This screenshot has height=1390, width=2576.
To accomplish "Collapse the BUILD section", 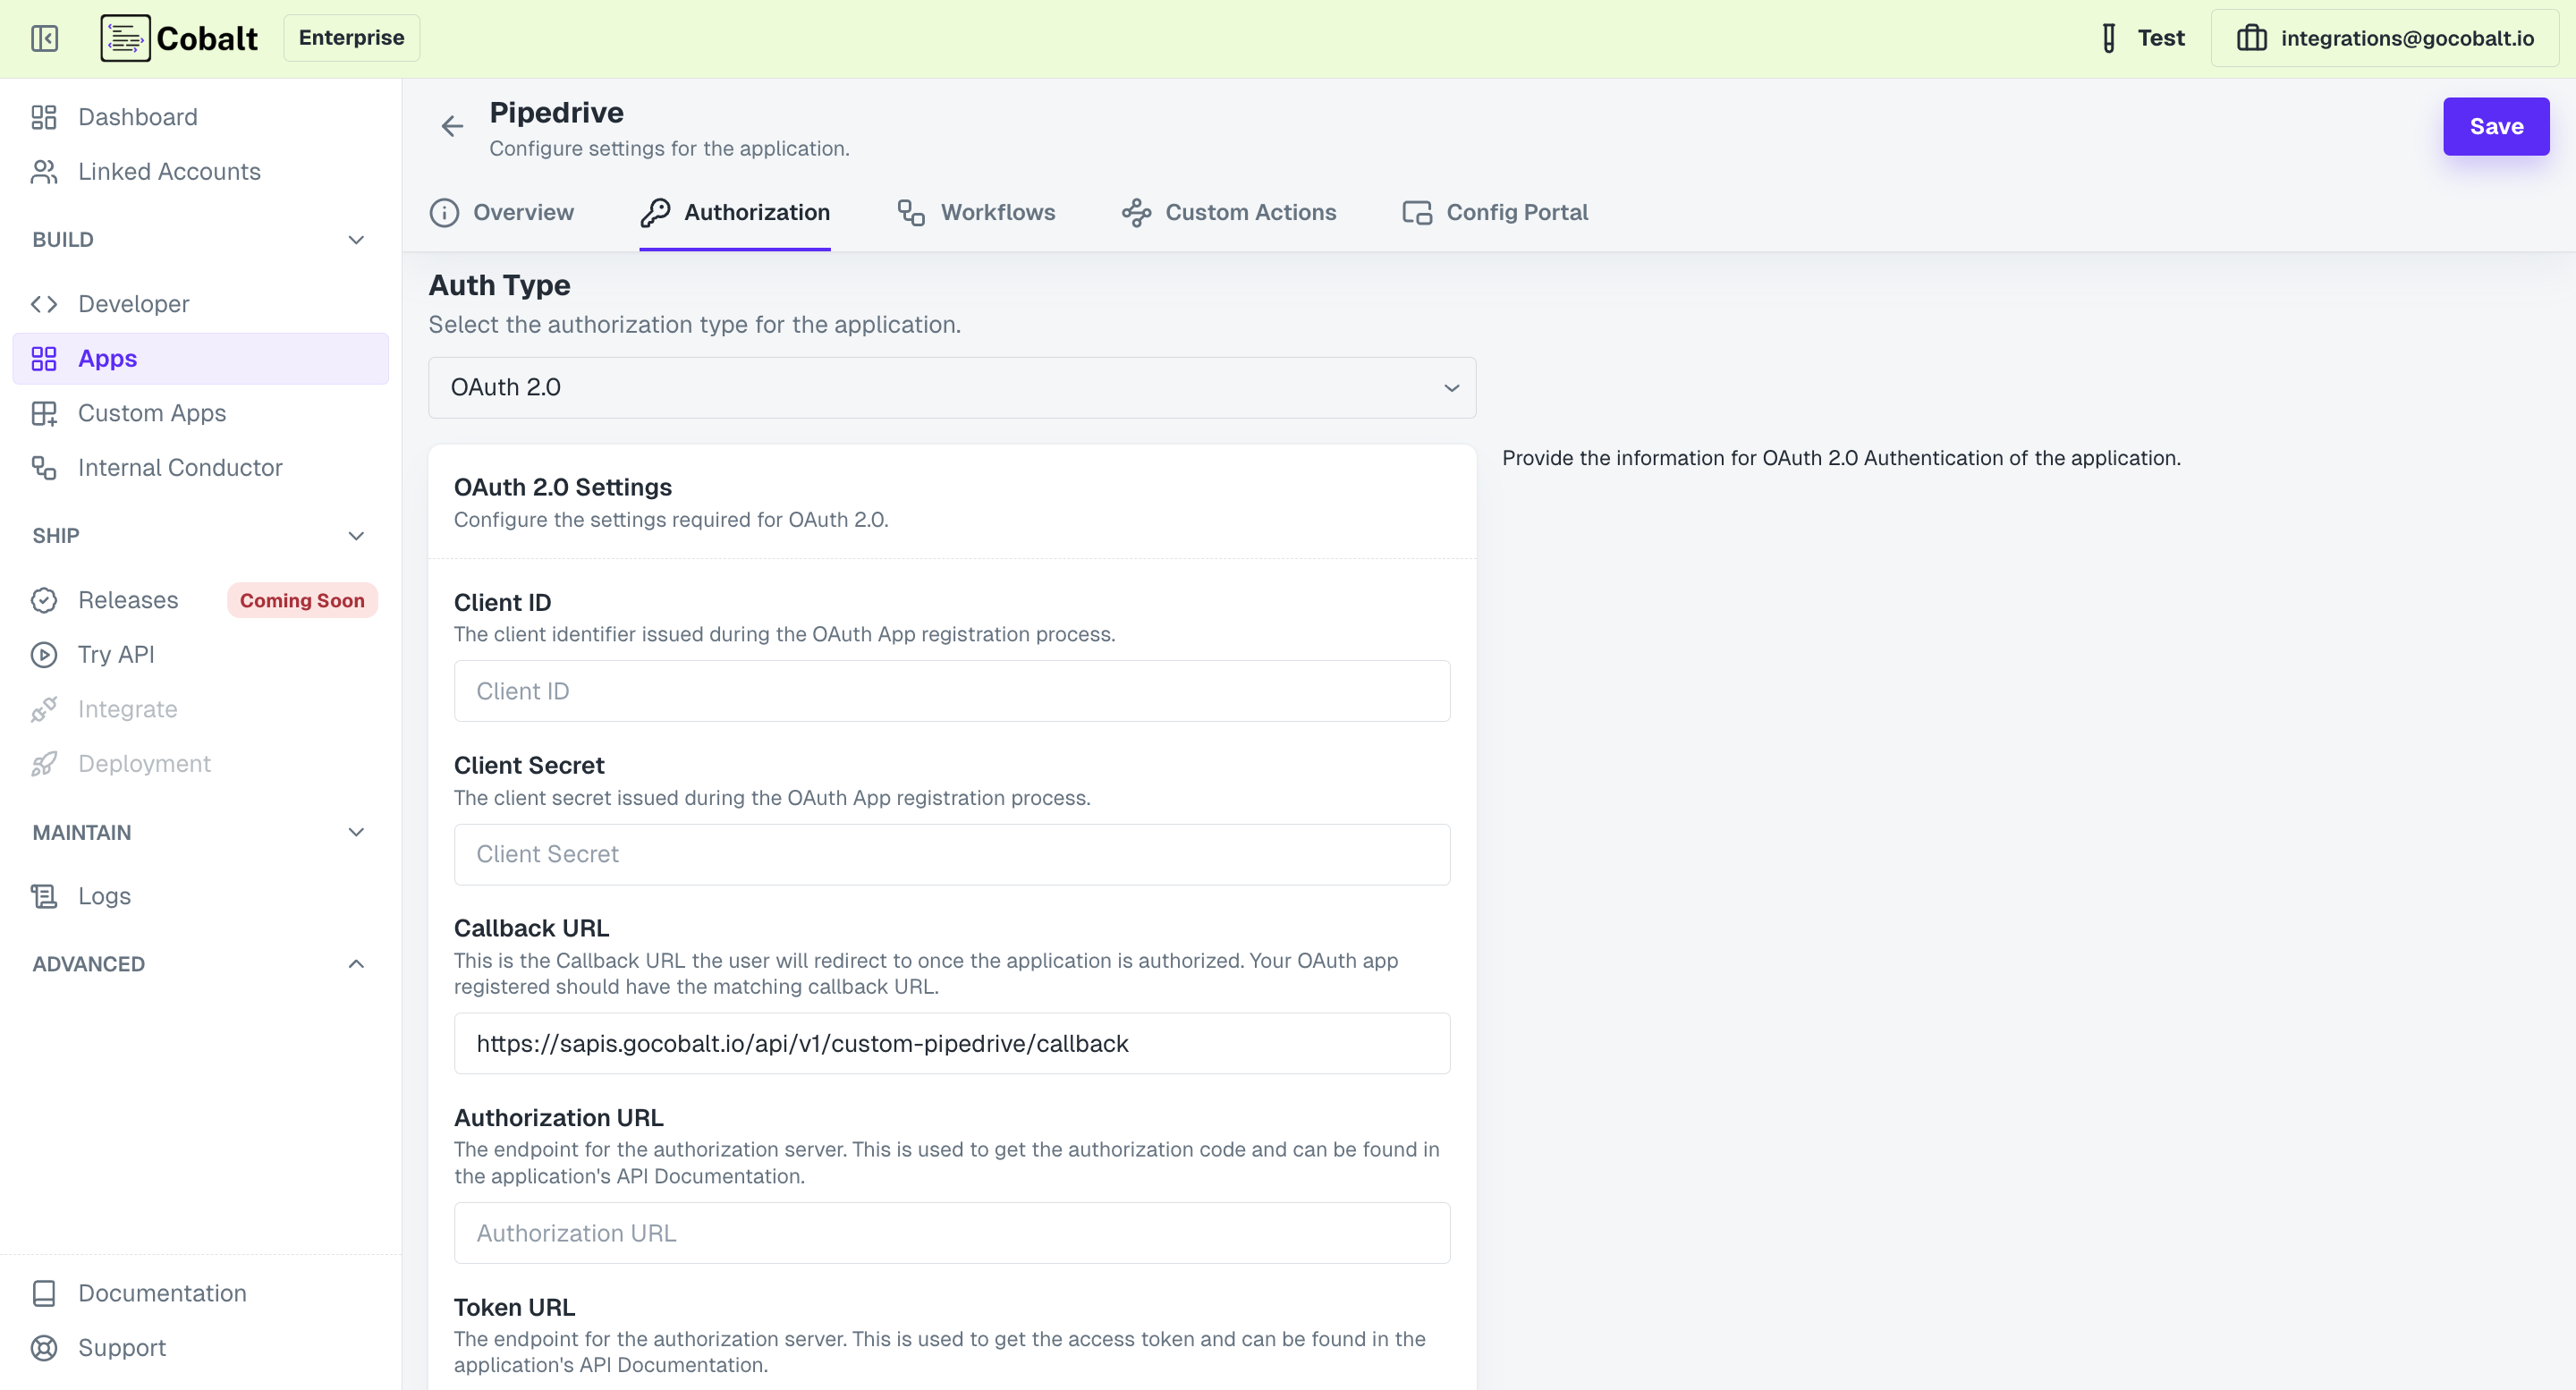I will tap(356, 239).
